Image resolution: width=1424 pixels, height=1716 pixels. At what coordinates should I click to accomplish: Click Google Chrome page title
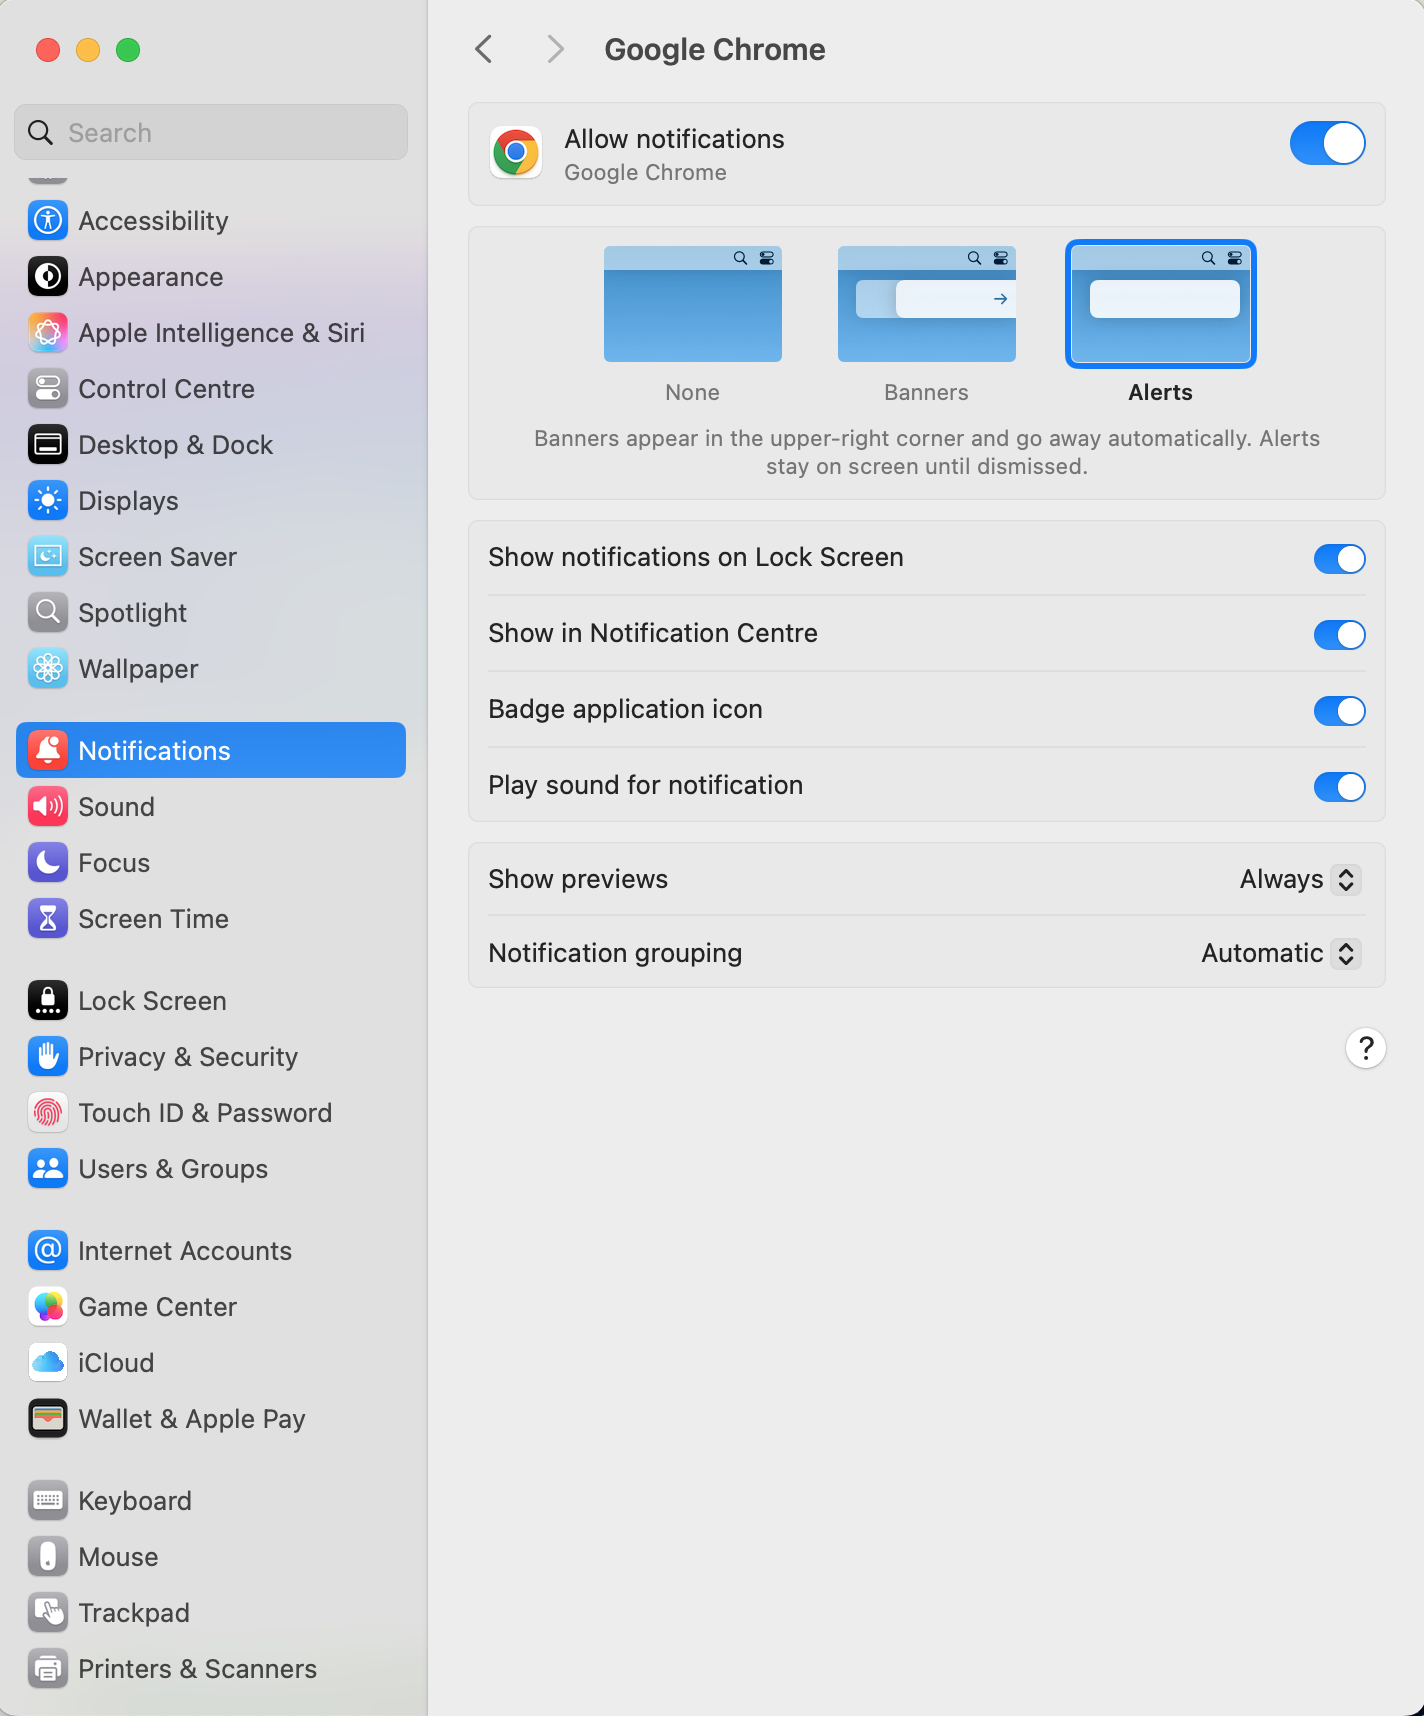click(715, 49)
